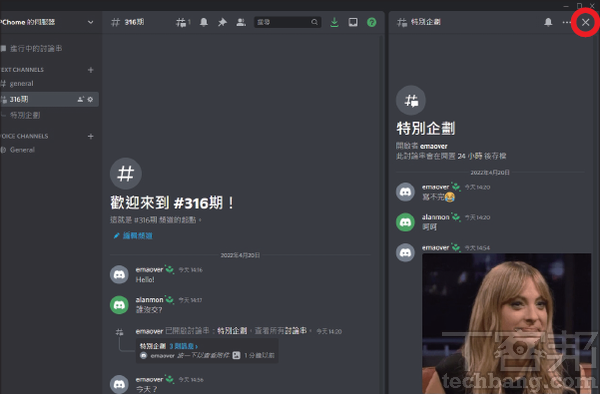This screenshot has width=600, height=394.
Task: Add a new text channel
Action: [x=91, y=70]
